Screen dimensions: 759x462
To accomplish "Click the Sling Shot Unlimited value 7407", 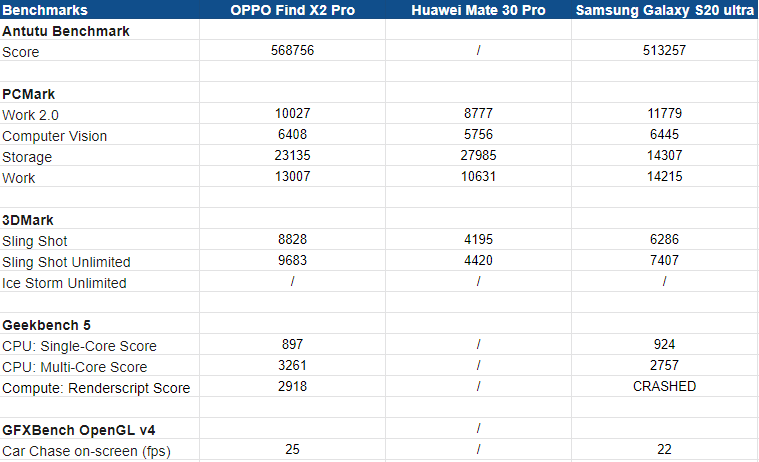I will point(664,261).
